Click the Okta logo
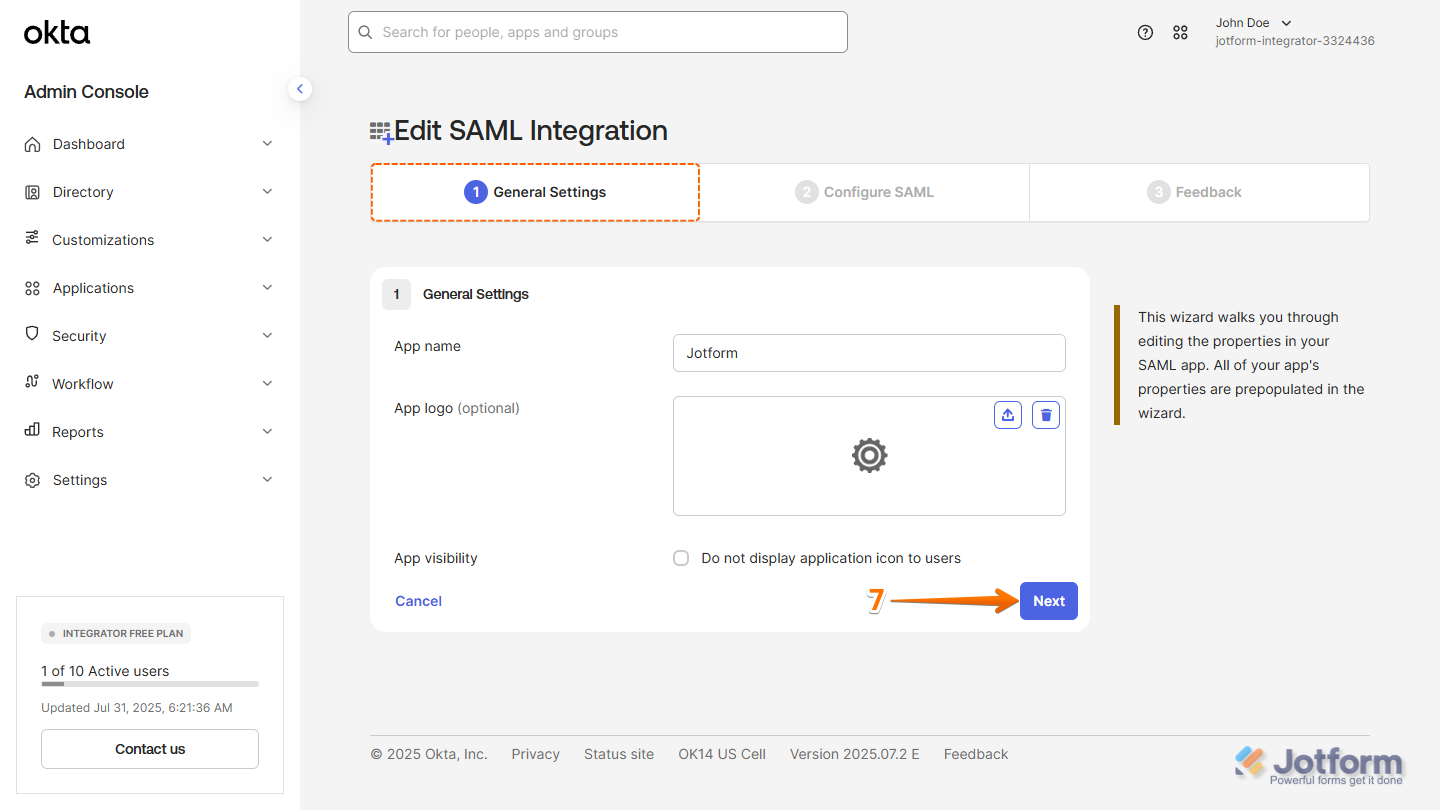Viewport: 1440px width, 810px height. pyautogui.click(x=57, y=33)
